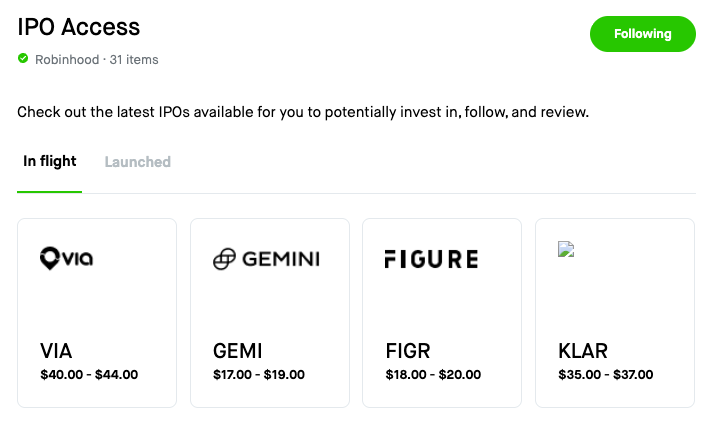Click the KLAR ticker symbol text
The image size is (725, 431).
coord(583,351)
